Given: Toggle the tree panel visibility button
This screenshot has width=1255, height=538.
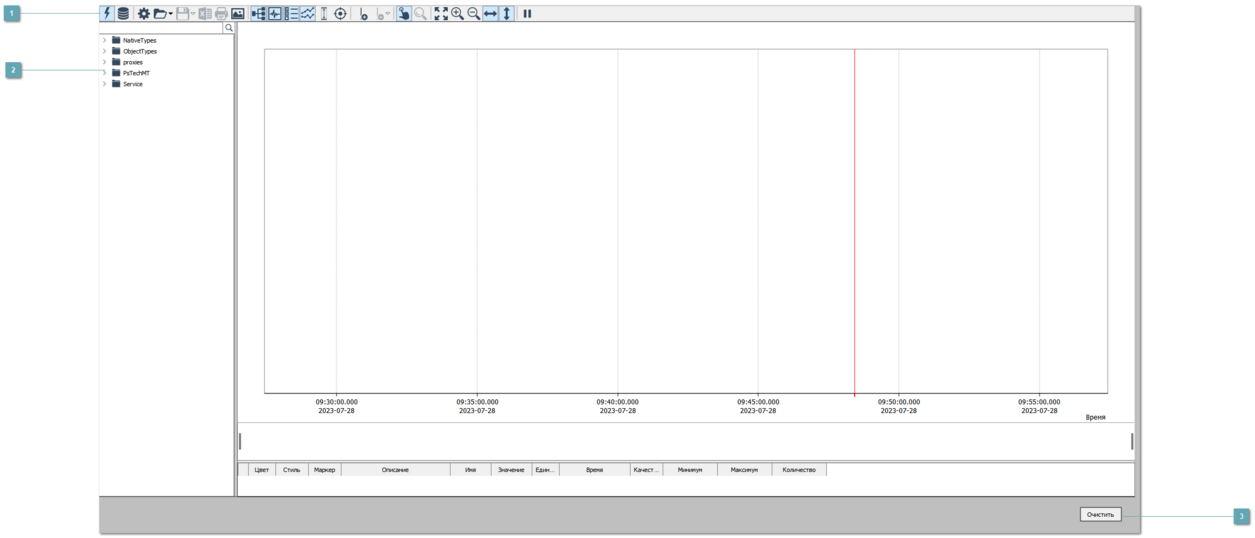Looking at the screenshot, I should [x=258, y=14].
